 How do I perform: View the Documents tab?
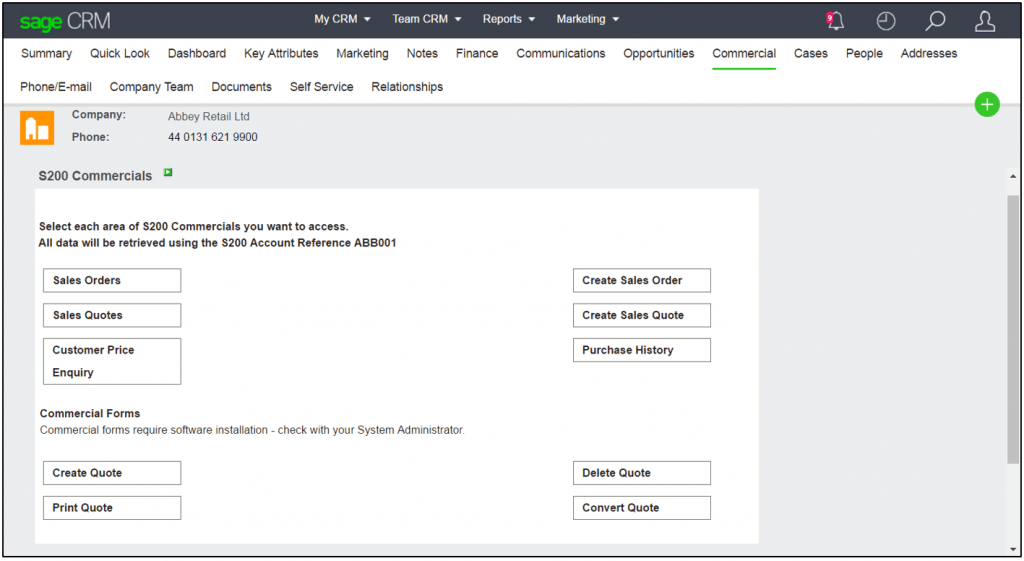coord(241,87)
